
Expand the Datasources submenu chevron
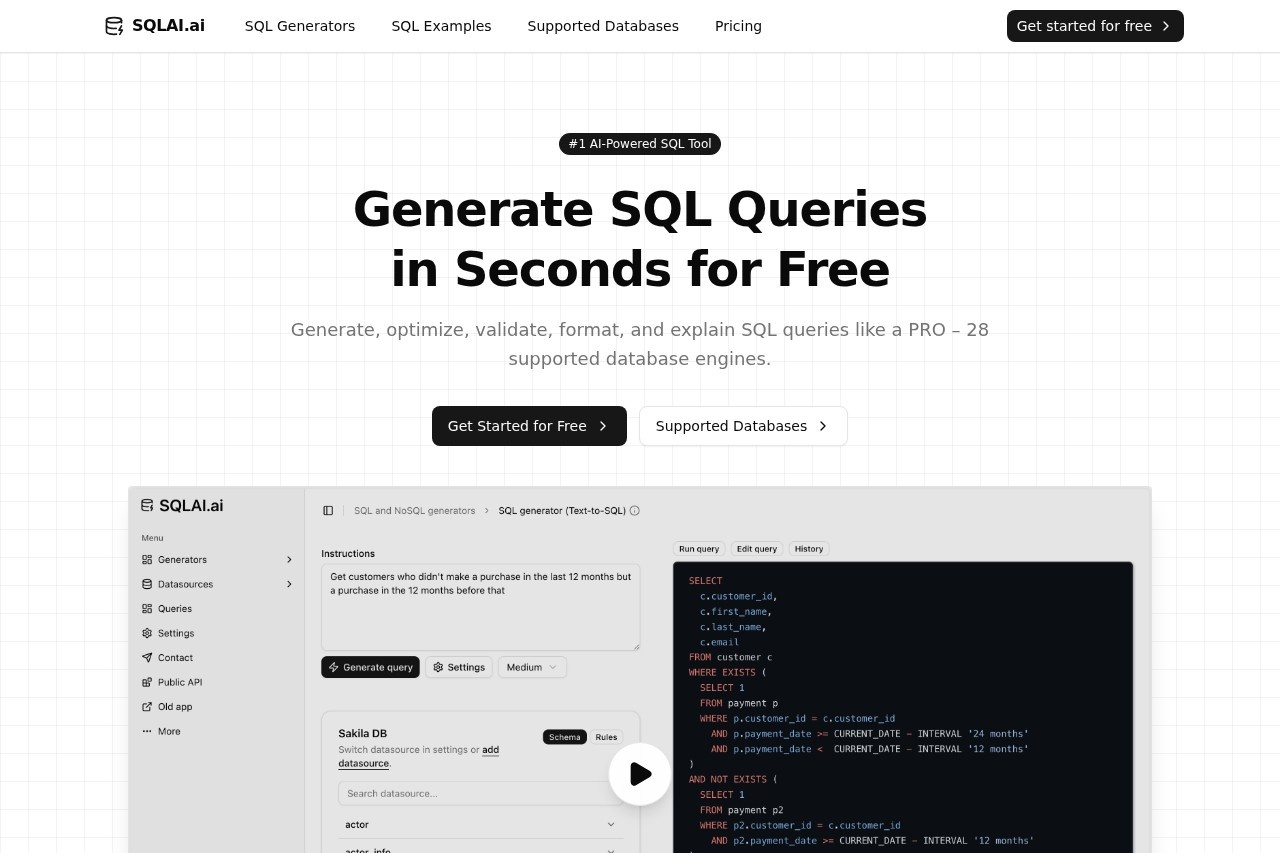pyautogui.click(x=289, y=584)
